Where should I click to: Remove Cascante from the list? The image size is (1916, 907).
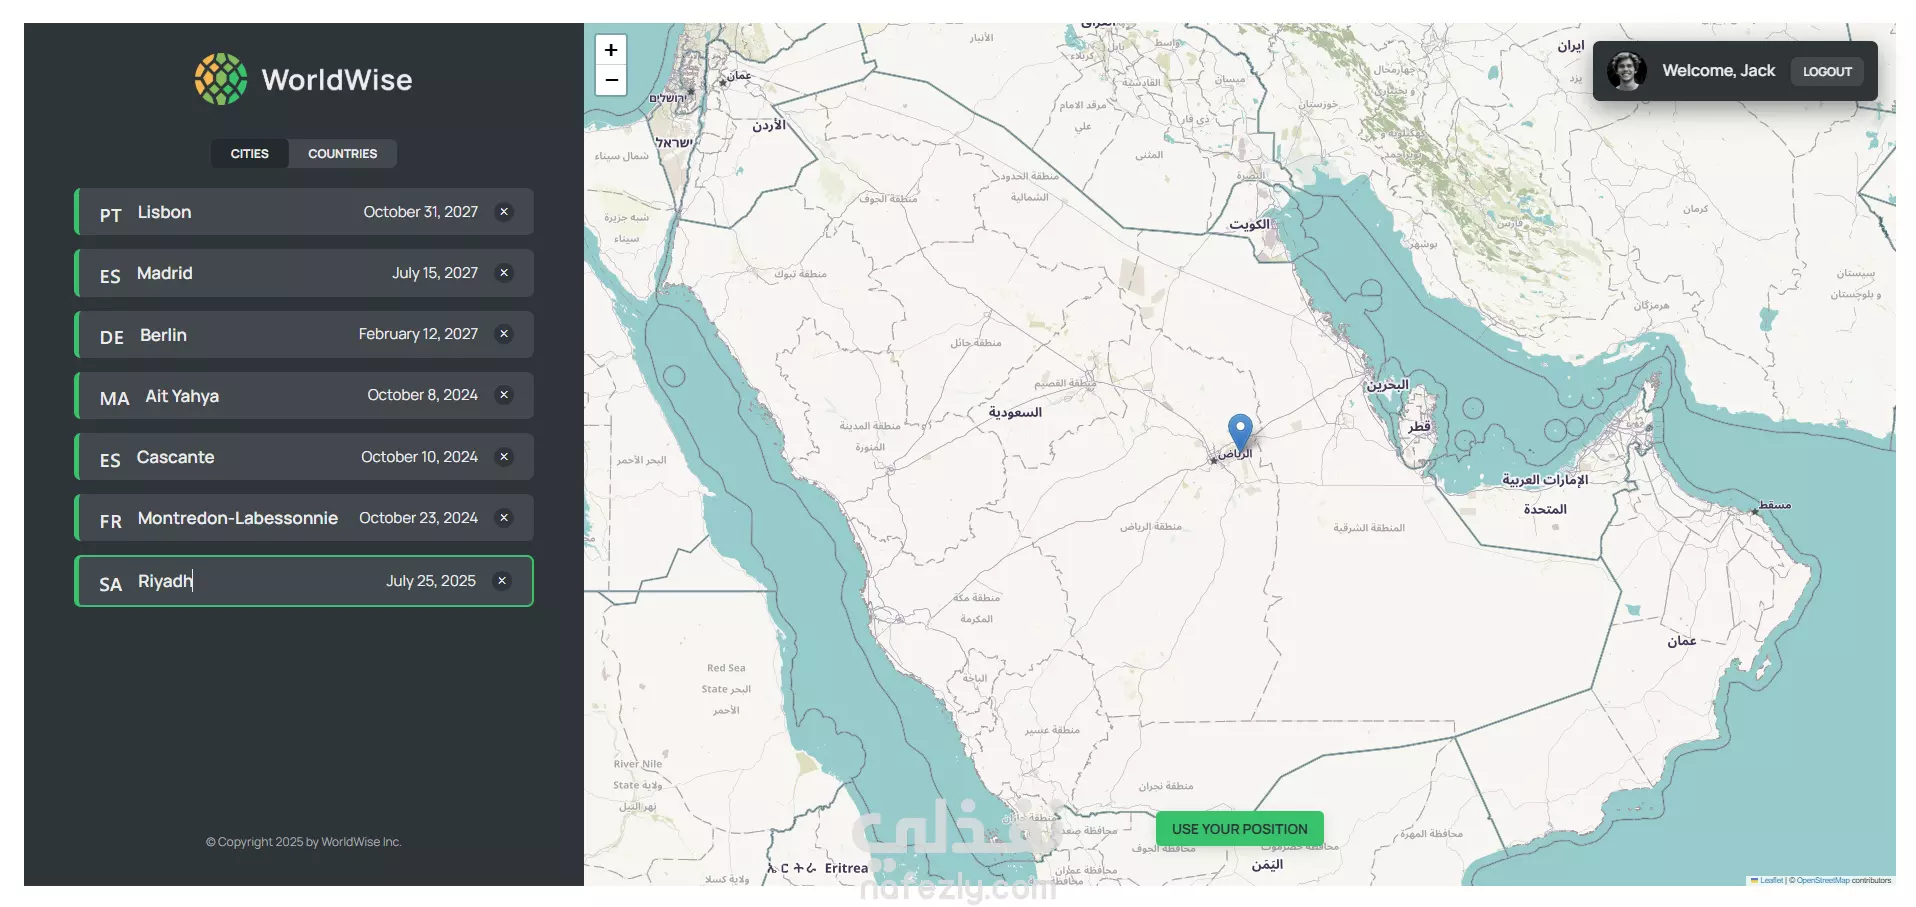(x=504, y=457)
